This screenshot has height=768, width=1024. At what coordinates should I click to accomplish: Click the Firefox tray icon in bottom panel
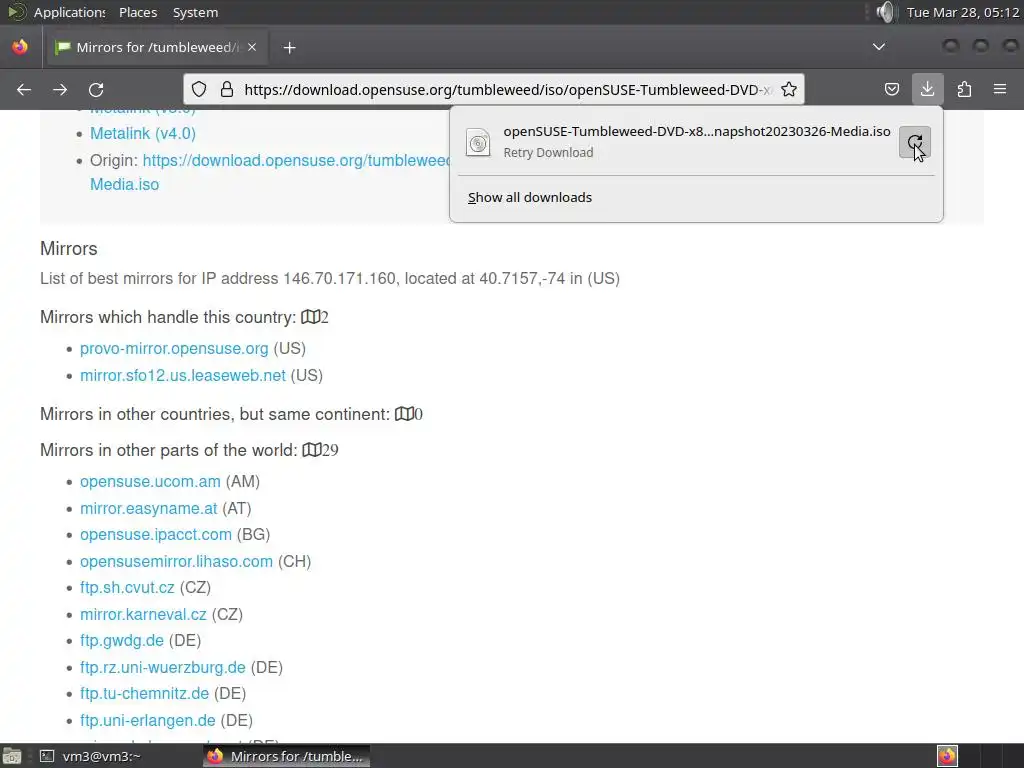(947, 756)
